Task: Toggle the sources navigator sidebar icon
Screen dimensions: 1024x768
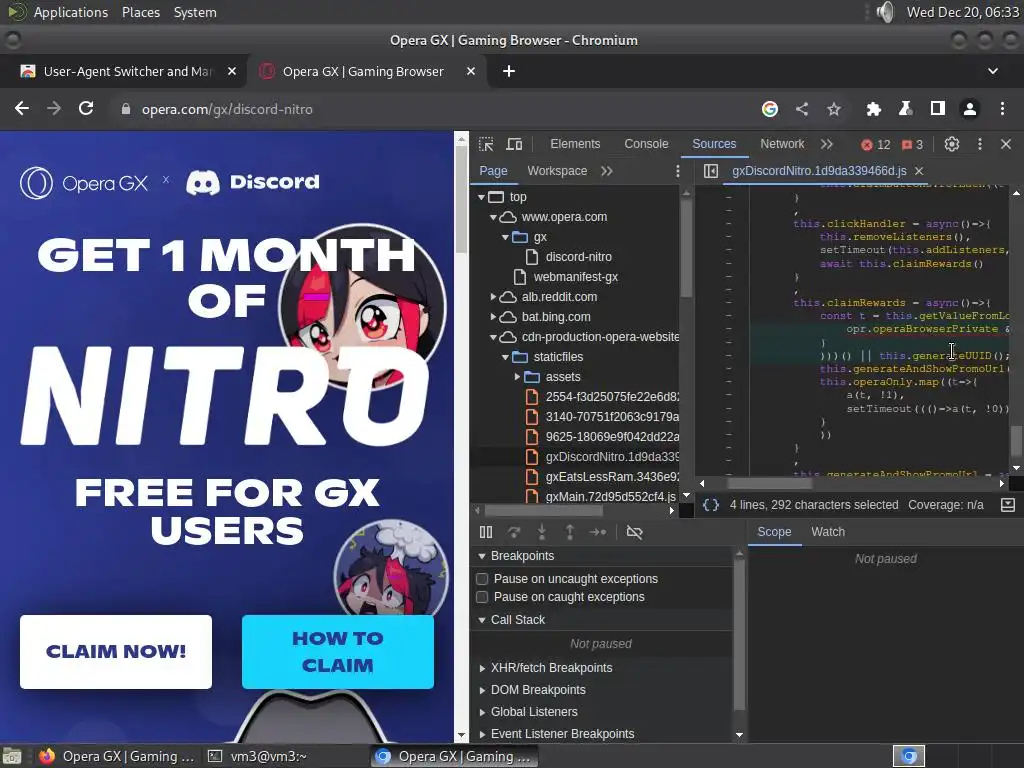Action: click(711, 171)
